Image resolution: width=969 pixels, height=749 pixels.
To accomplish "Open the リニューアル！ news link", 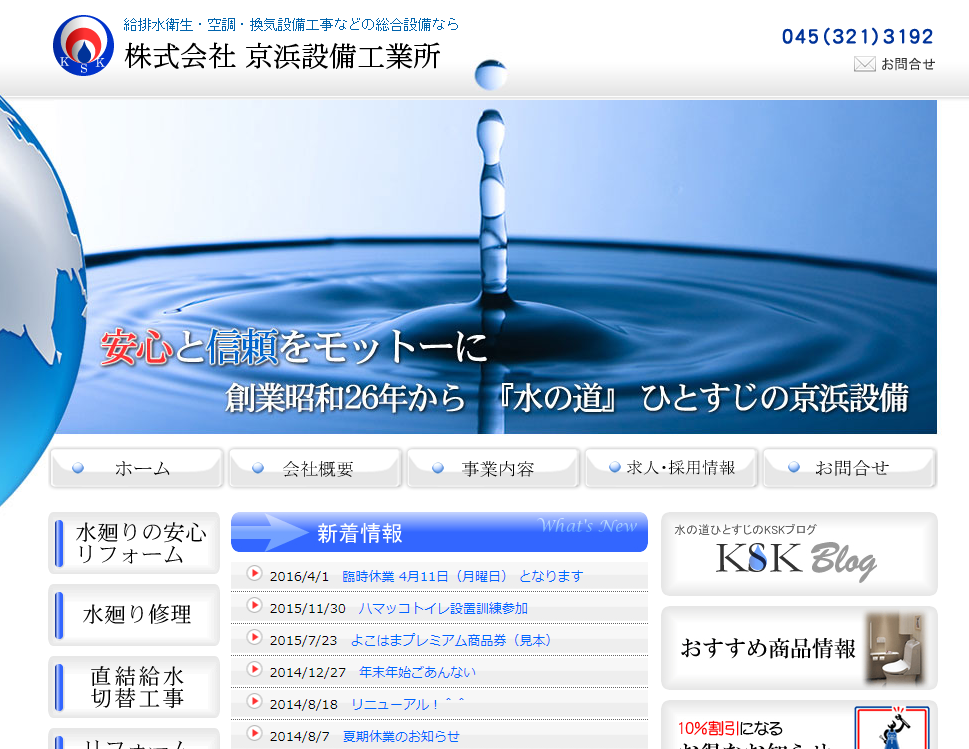I will (407, 705).
